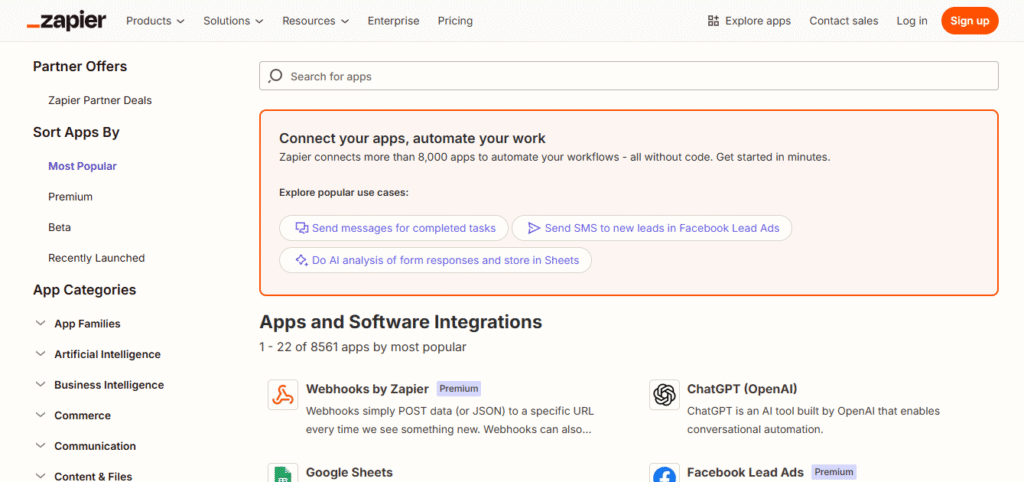Click the orange Sign up button
Screen dimensions: 1024x482
[x=970, y=21]
